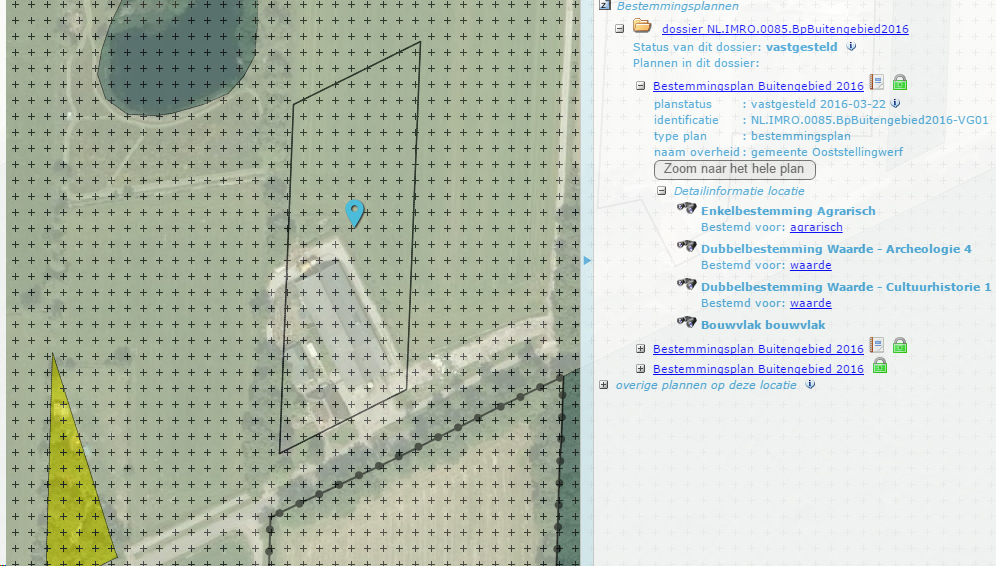
Task: Open second Bestemmingsplan Buitengebied 2016 link with notebook
Action: [758, 349]
